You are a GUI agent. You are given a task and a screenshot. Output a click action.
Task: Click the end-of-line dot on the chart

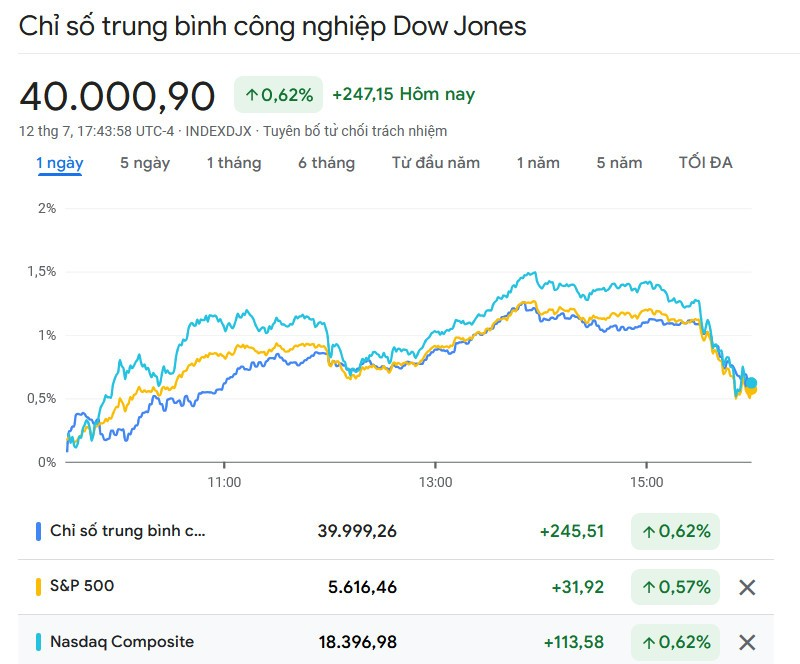[x=750, y=383]
